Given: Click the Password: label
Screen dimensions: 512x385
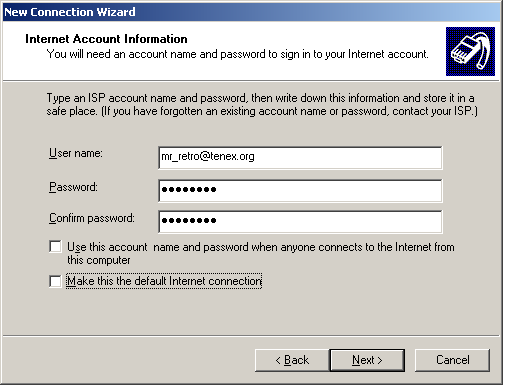Looking at the screenshot, I should click(73, 187).
